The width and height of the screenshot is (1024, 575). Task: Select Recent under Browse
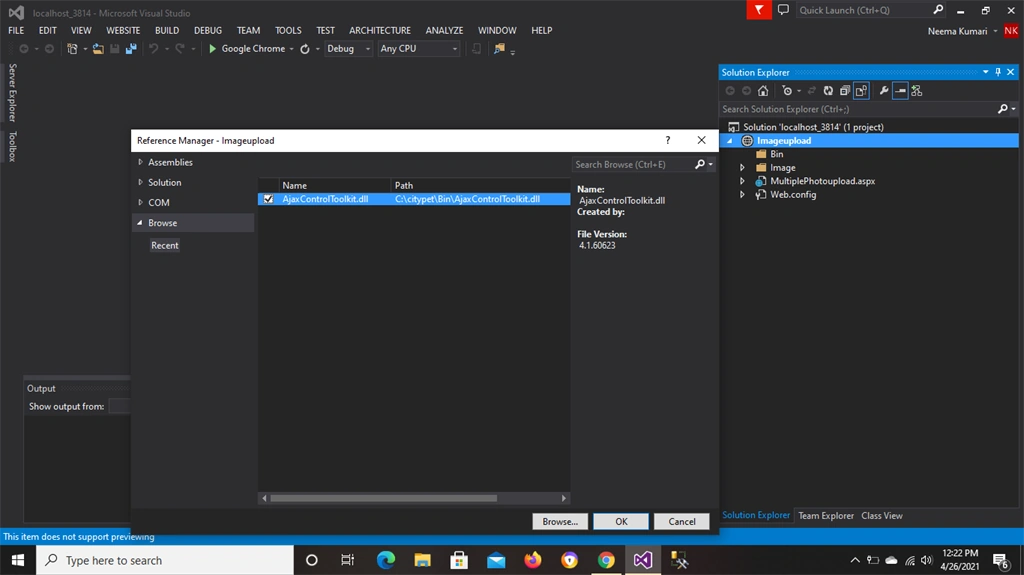pyautogui.click(x=165, y=246)
